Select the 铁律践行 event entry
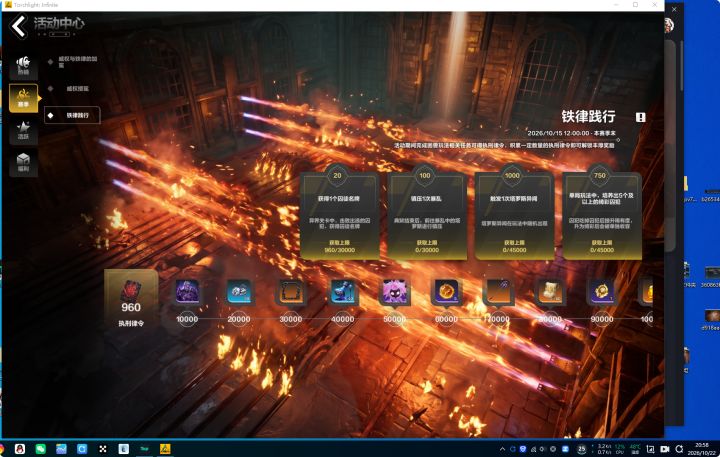 click(x=72, y=115)
